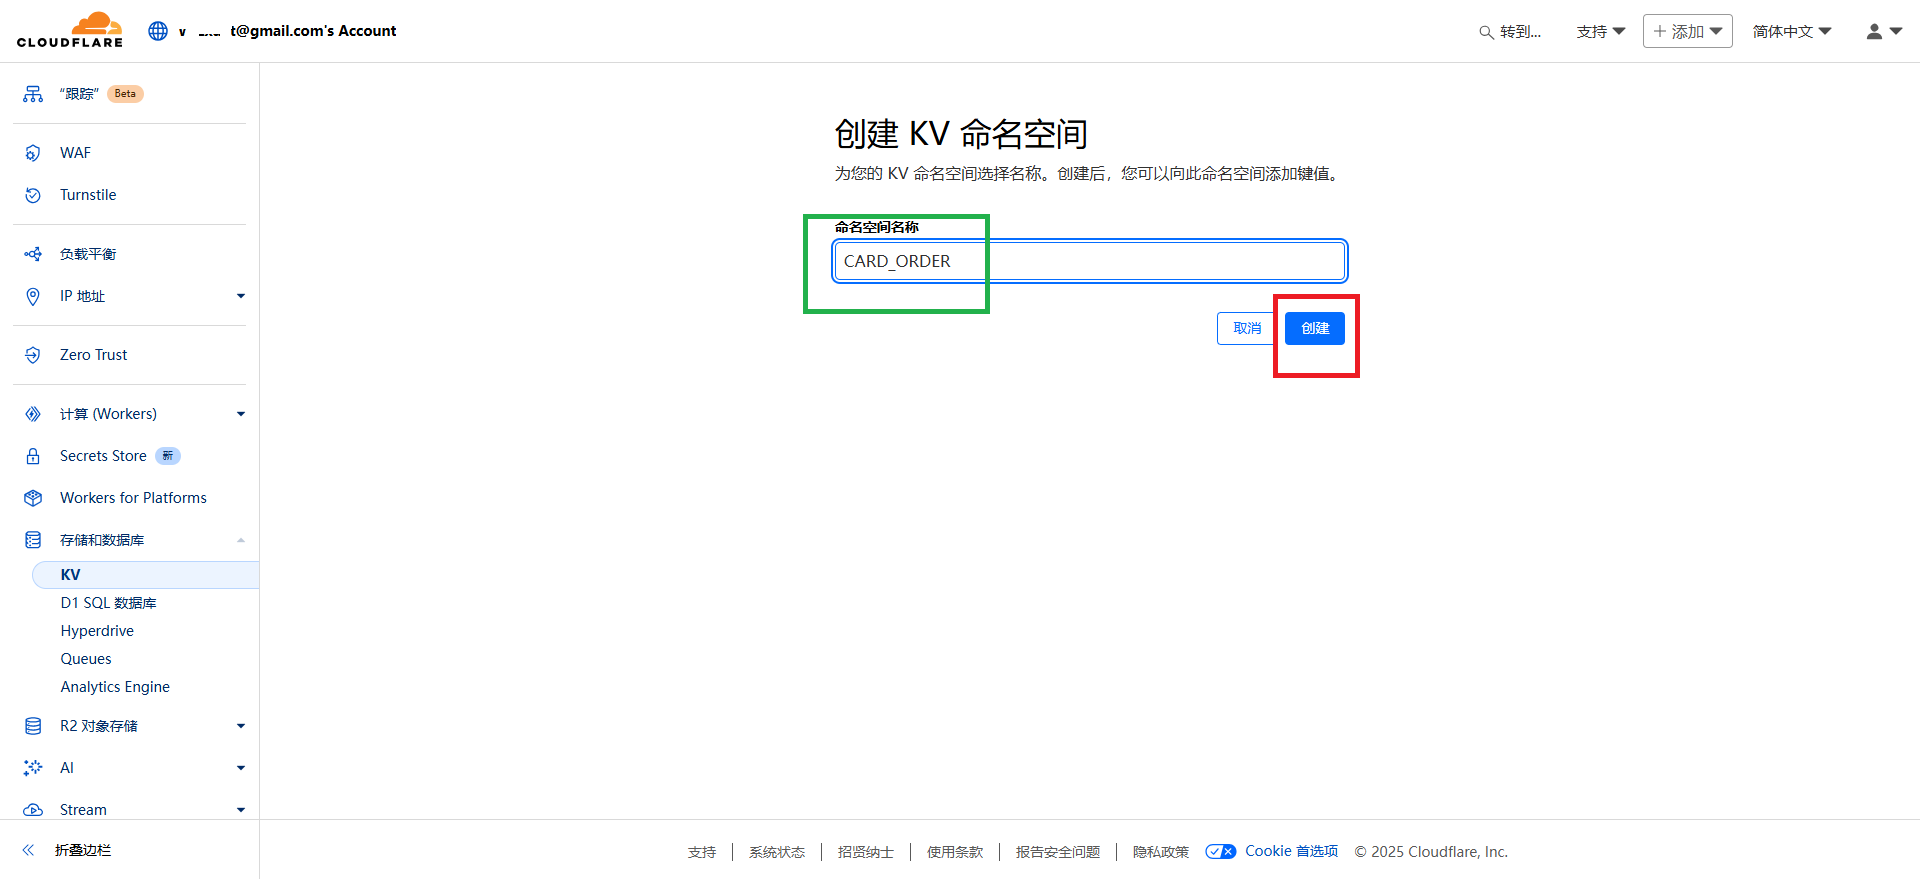The width and height of the screenshot is (1920, 879).
Task: Click the 取消 cancel button
Action: click(1246, 328)
